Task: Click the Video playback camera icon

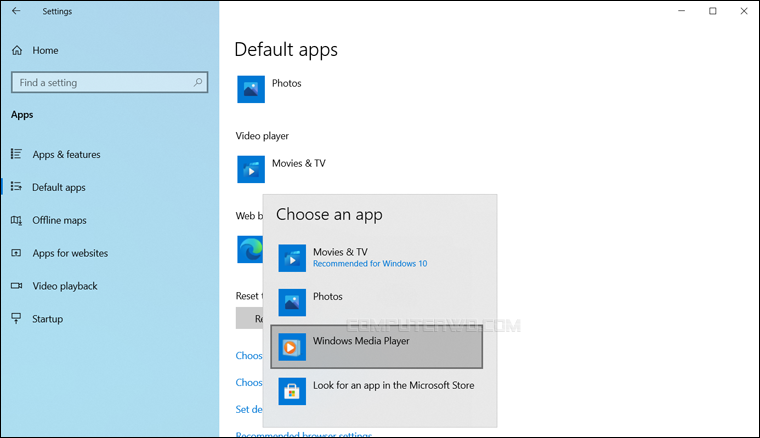Action: (x=16, y=286)
